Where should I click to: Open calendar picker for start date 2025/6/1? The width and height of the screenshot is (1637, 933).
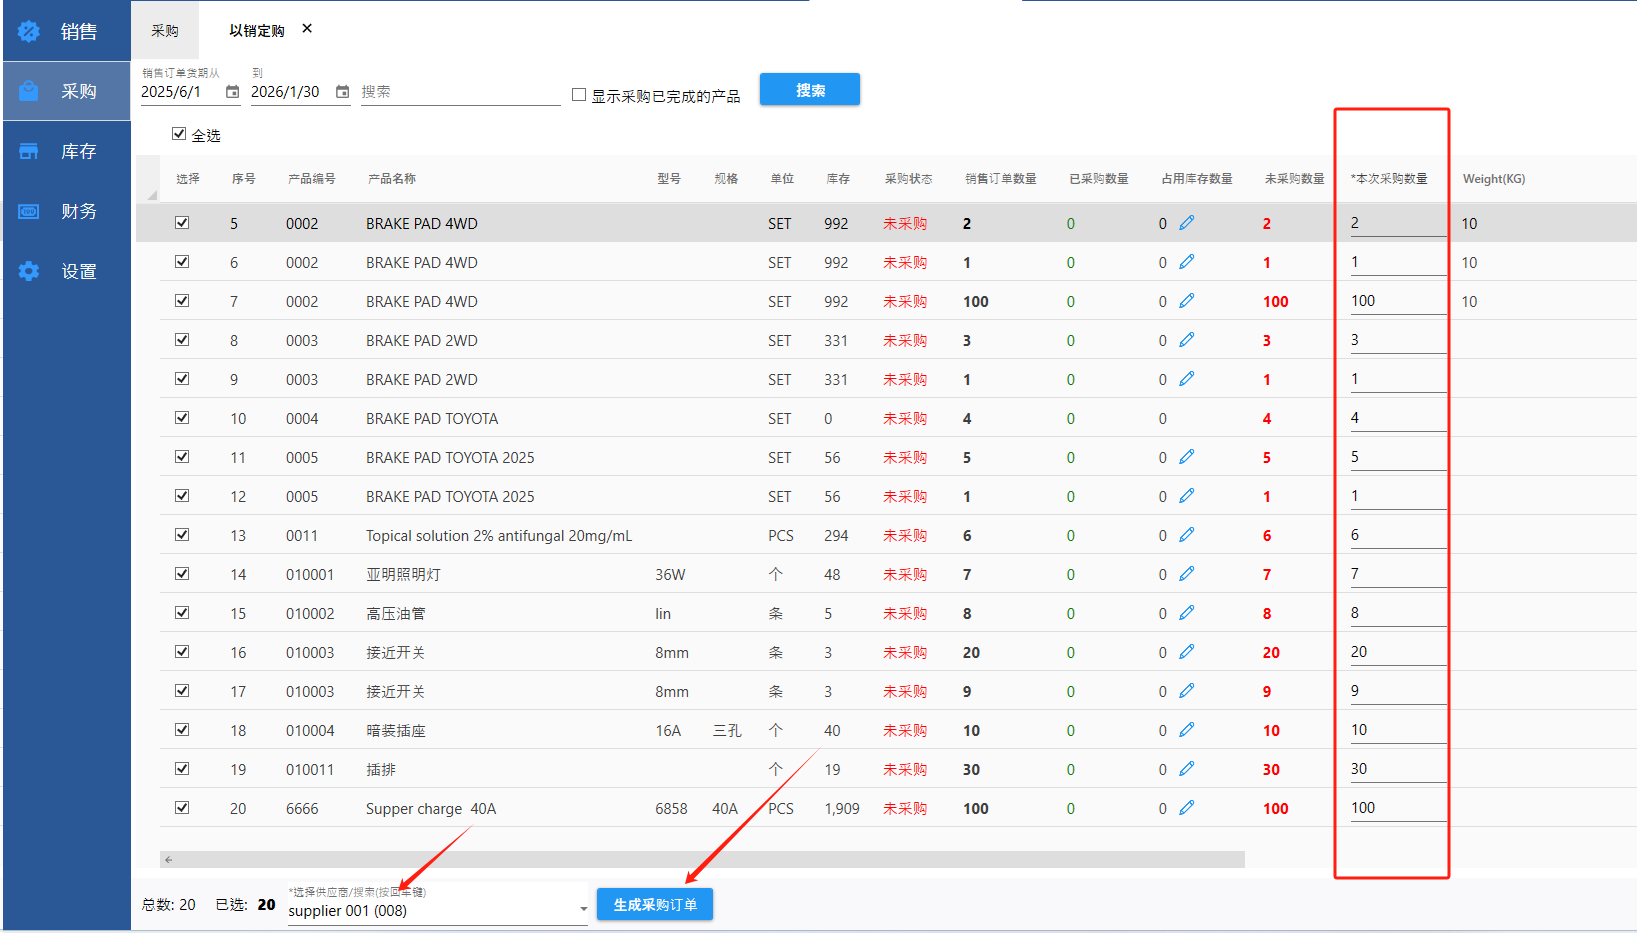pos(232,92)
